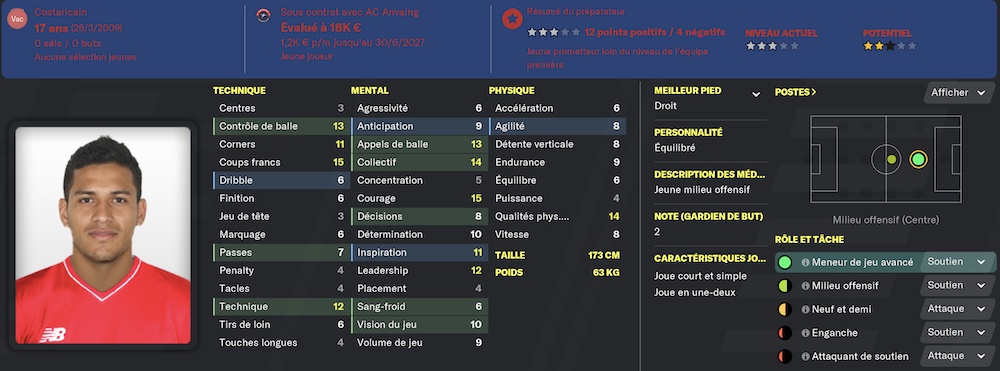1000x371 pixels.
Task: Open the Soutien task dropdown for Enganche
Action: 957,332
